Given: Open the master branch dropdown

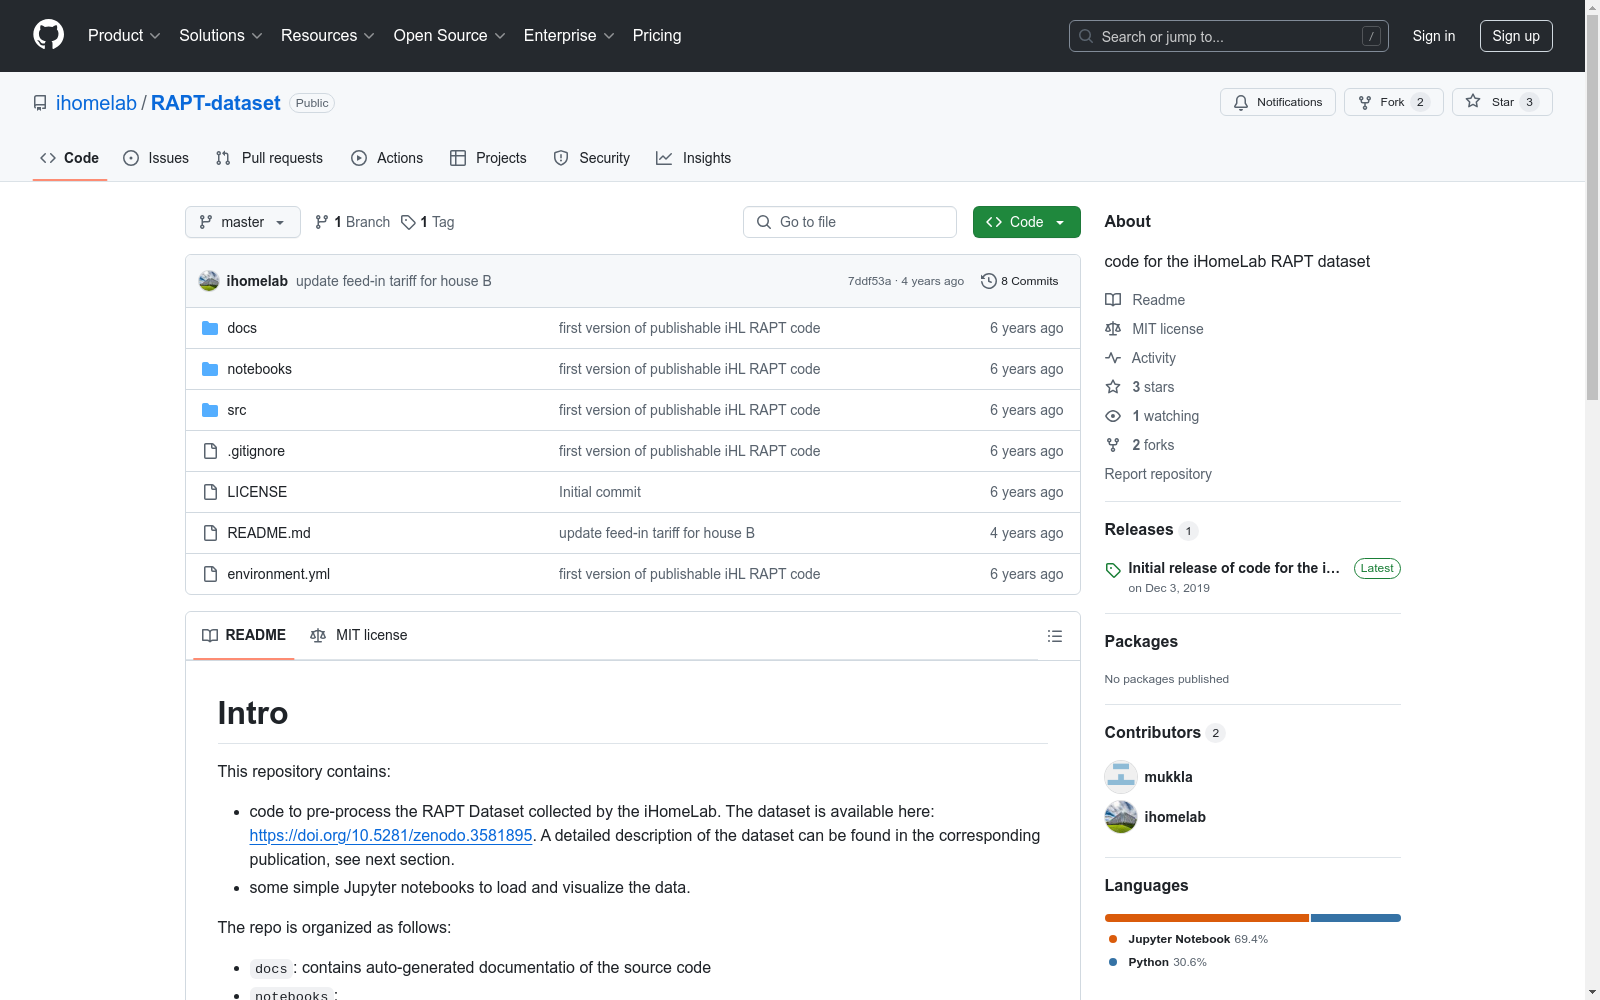Looking at the screenshot, I should 243,222.
